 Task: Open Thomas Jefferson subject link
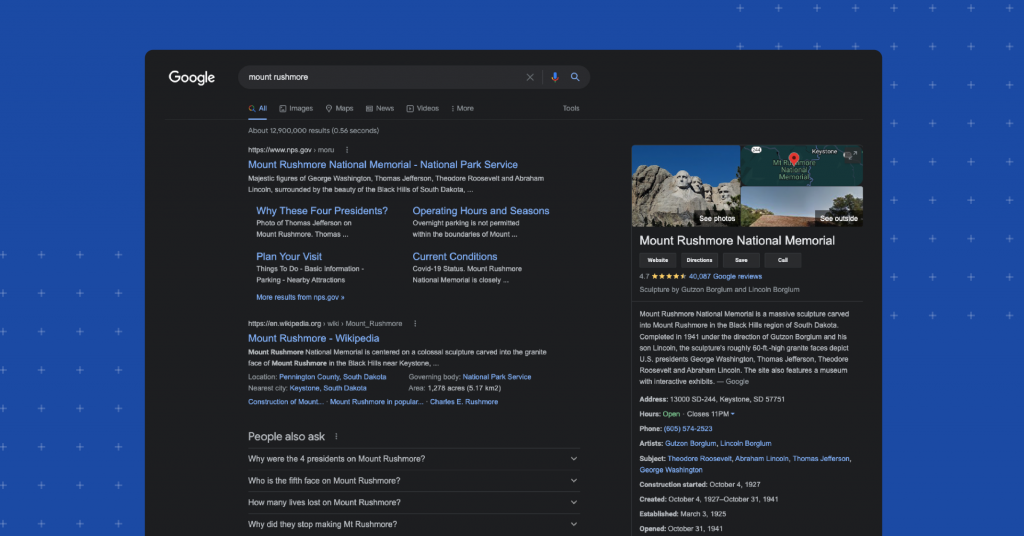pos(821,458)
